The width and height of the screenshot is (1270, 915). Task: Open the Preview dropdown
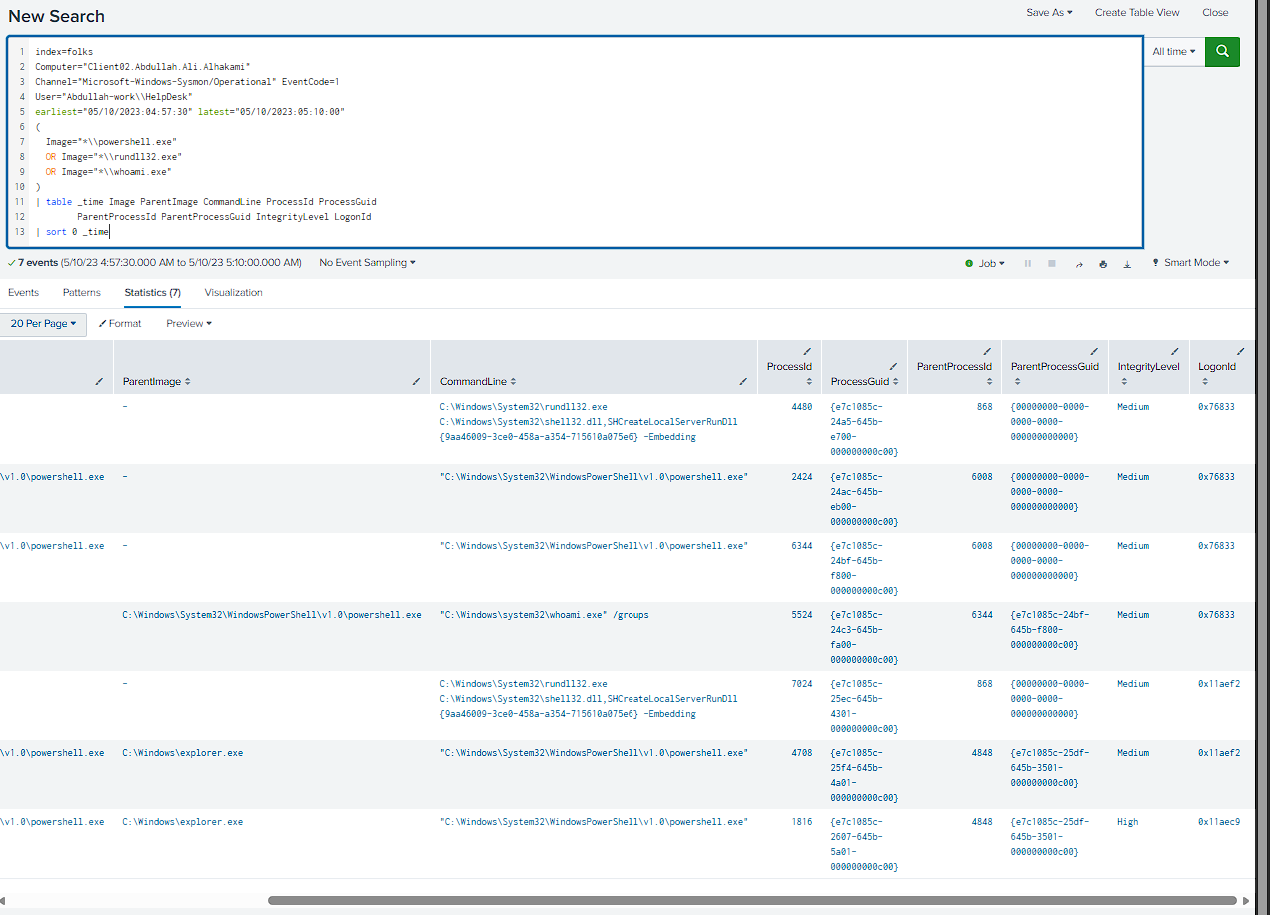click(x=189, y=324)
